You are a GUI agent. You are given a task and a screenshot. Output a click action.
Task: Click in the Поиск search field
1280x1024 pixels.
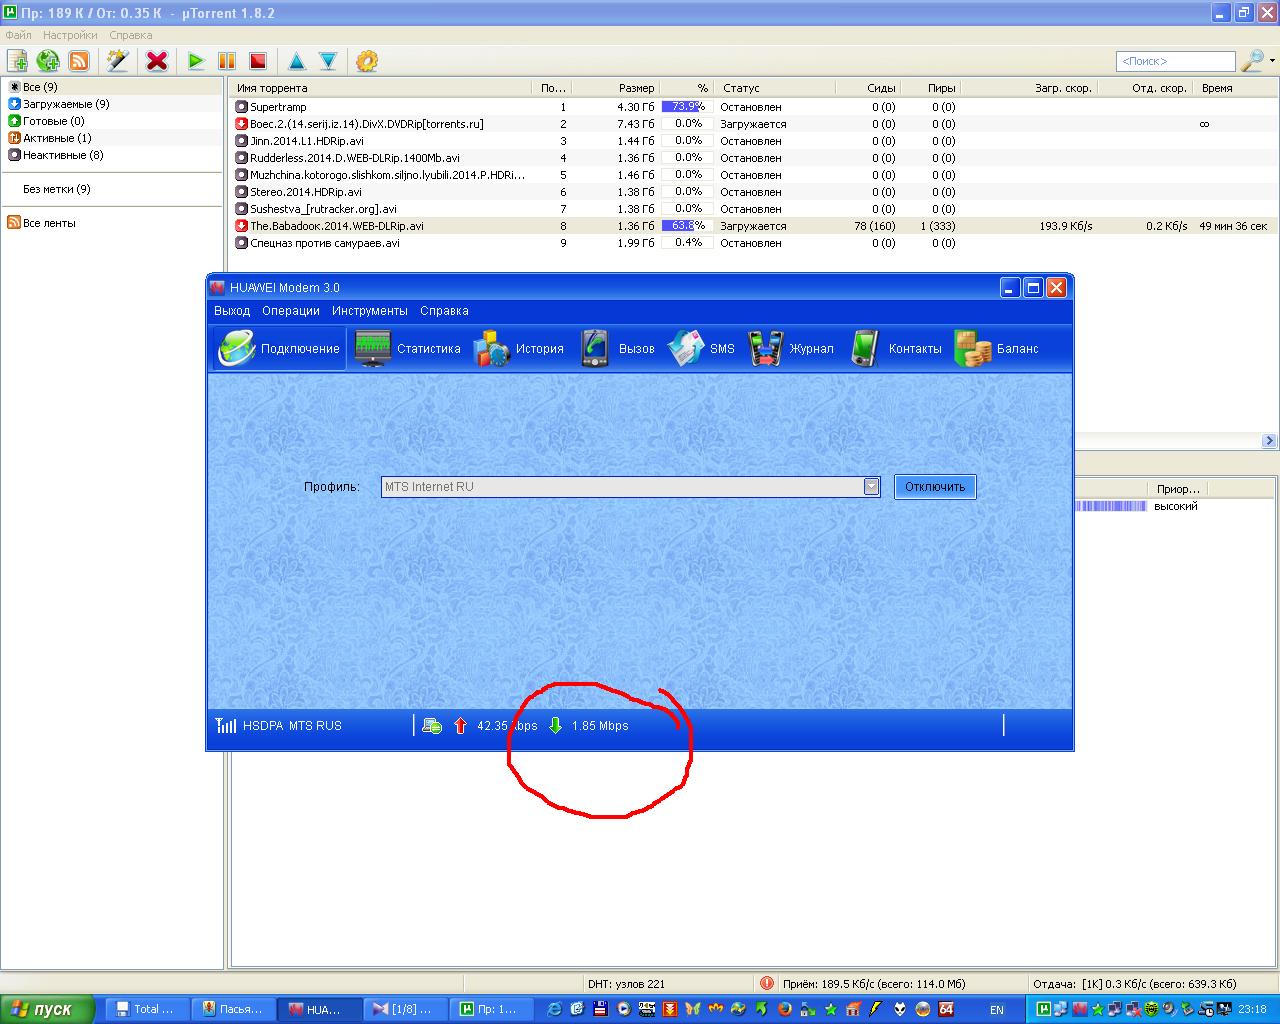(1175, 61)
